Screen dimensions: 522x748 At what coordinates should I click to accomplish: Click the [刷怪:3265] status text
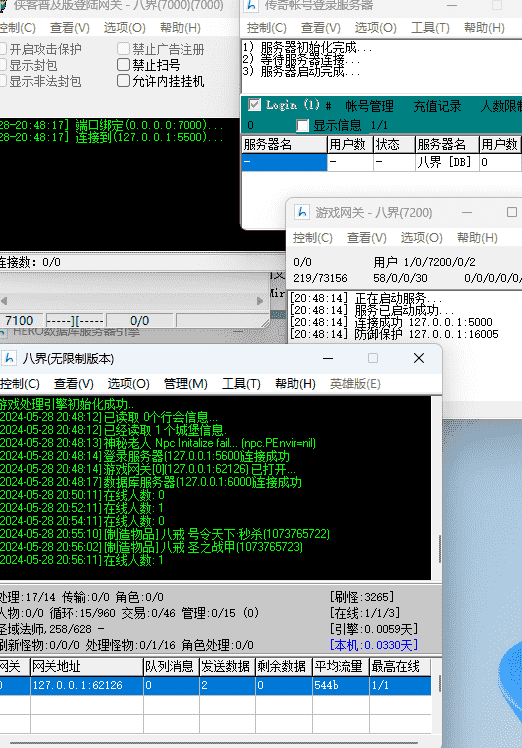coord(362,597)
